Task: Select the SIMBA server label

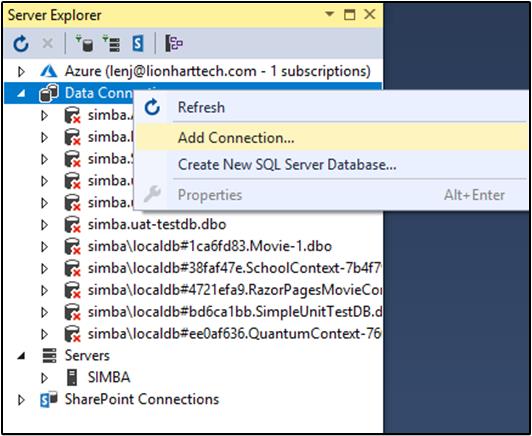Action: click(109, 378)
